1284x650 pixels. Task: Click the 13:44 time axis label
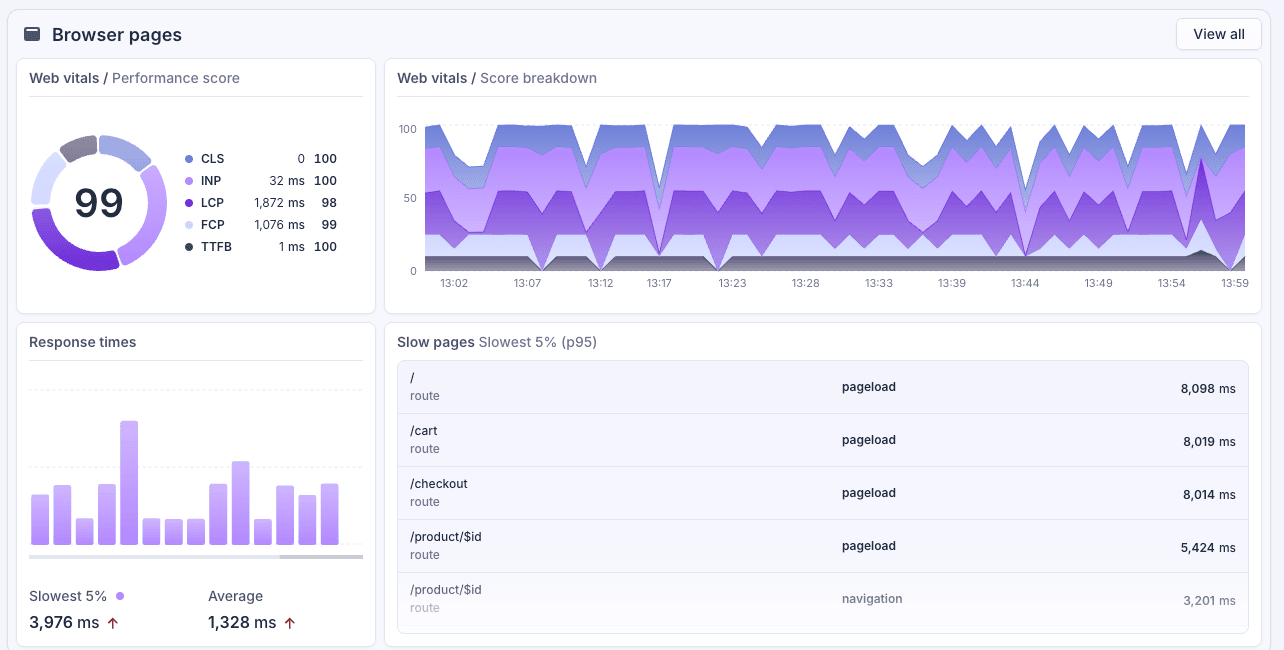point(1025,284)
